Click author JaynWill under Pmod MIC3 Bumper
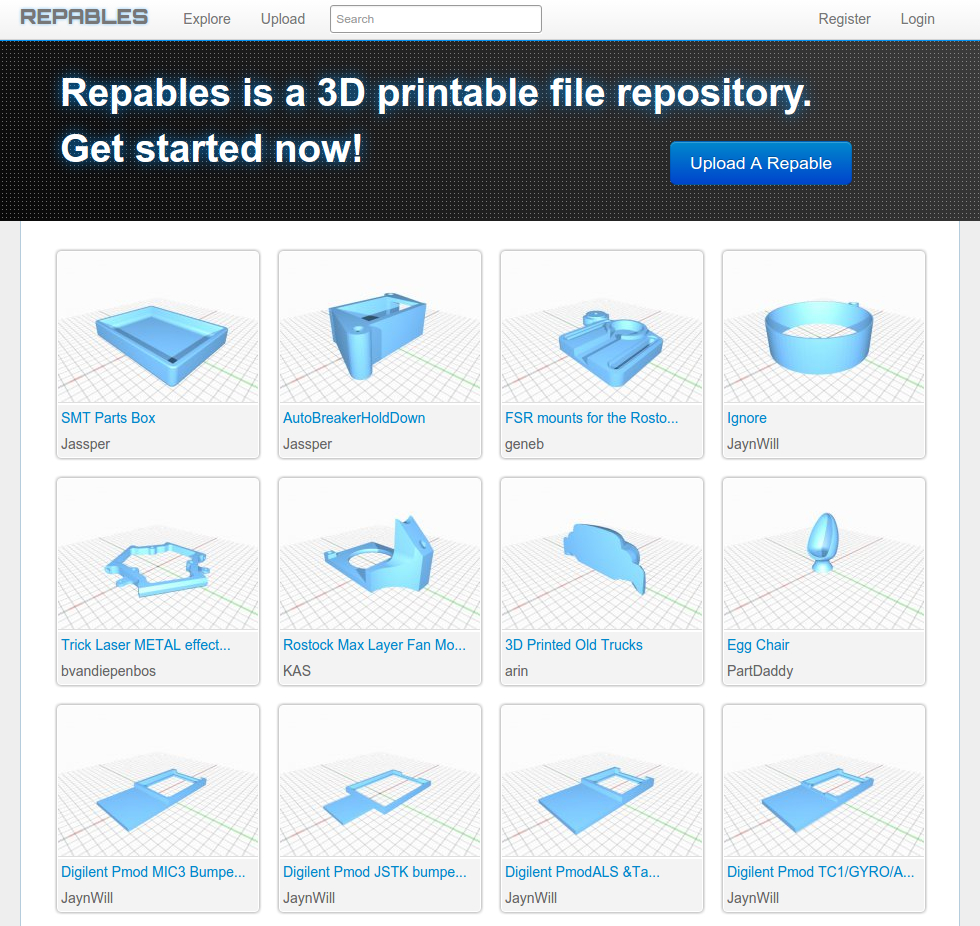 pyautogui.click(x=87, y=898)
